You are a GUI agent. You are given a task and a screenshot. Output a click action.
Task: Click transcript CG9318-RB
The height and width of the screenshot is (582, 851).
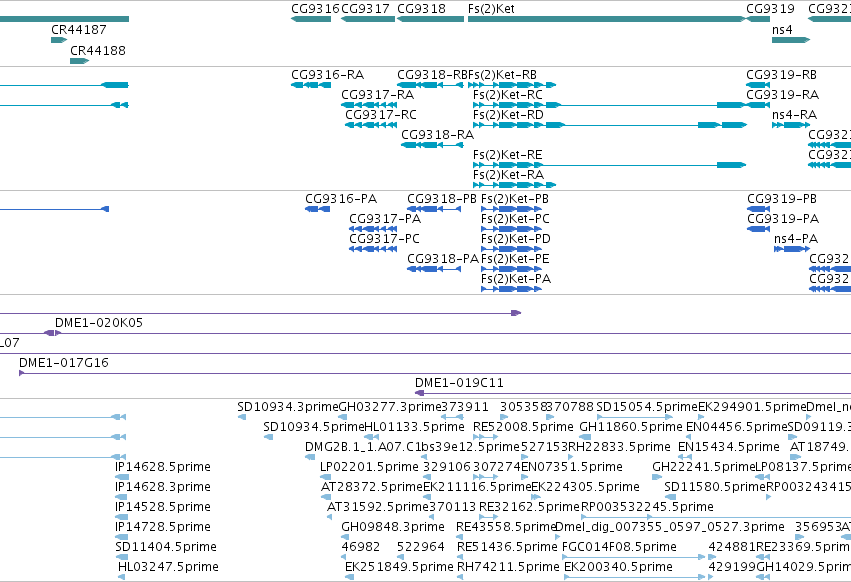pos(430,85)
